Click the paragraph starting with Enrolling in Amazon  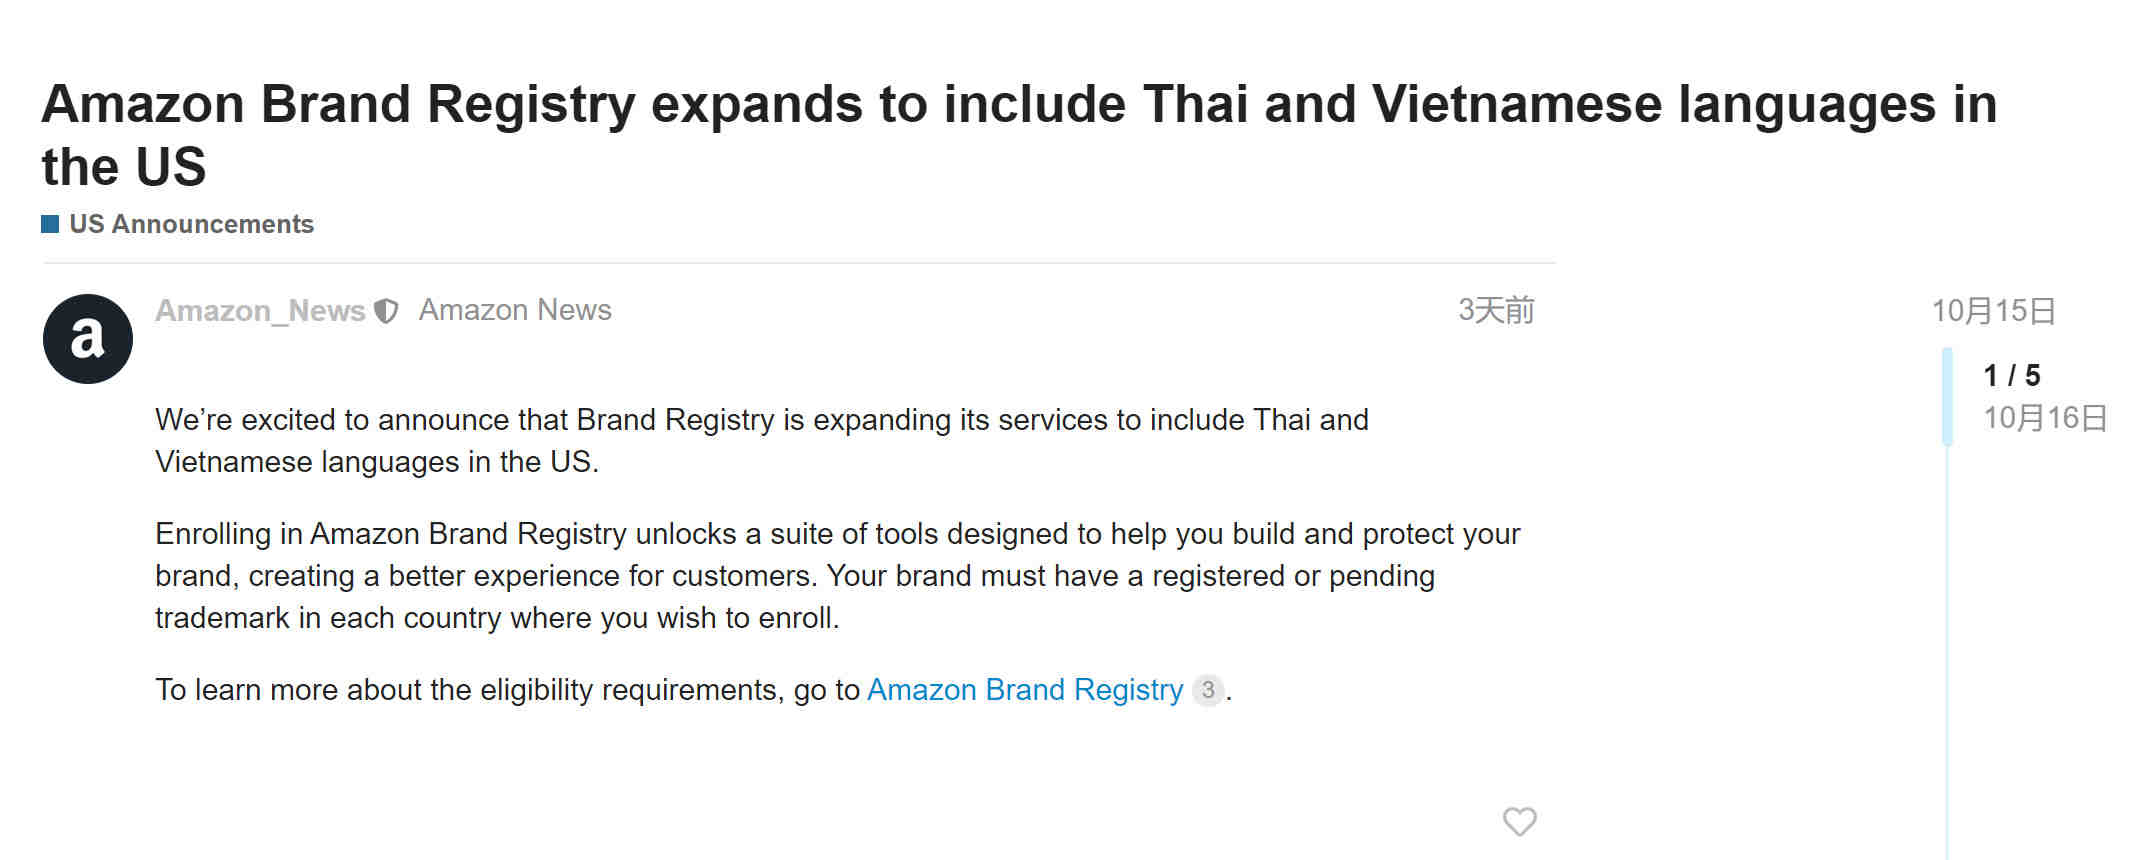(x=838, y=576)
